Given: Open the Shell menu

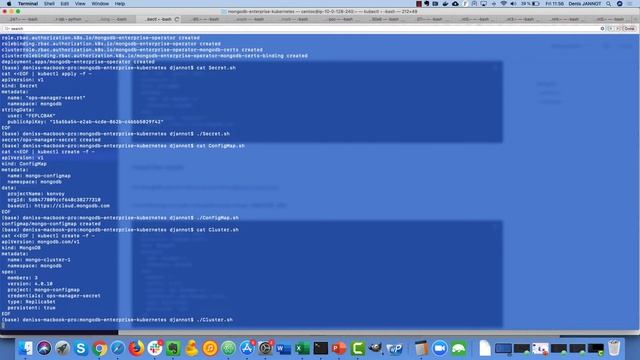Looking at the screenshot, I should pos(49,4).
